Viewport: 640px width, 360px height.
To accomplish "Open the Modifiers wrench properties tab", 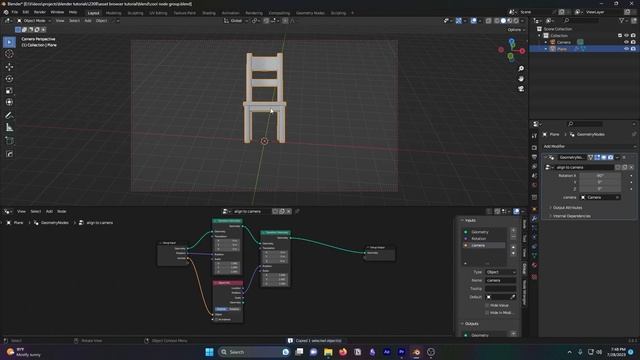I will 534,219.
